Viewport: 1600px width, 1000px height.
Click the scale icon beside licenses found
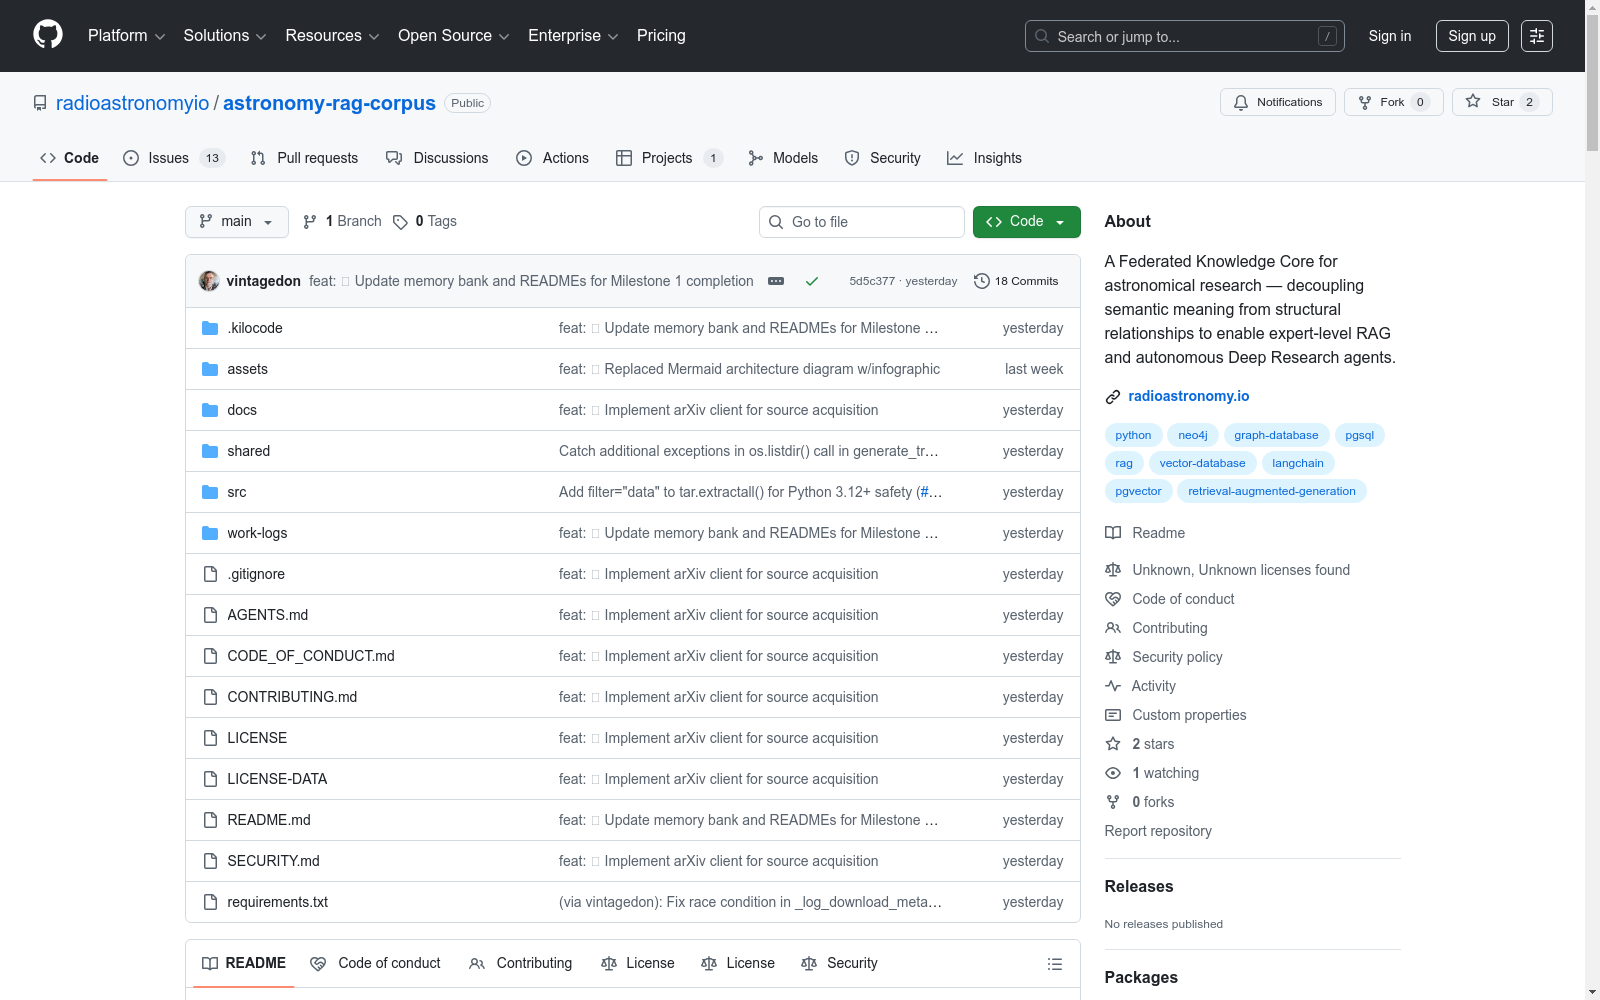pos(1113,570)
